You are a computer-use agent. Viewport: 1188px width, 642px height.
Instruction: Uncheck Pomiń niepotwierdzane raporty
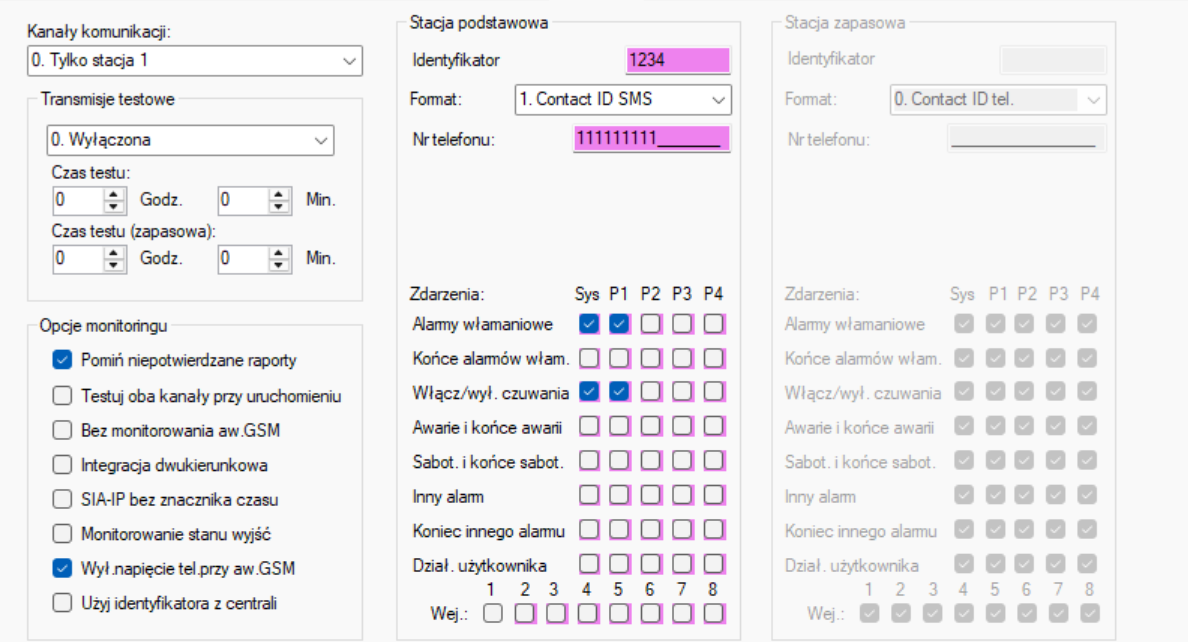click(x=62, y=360)
